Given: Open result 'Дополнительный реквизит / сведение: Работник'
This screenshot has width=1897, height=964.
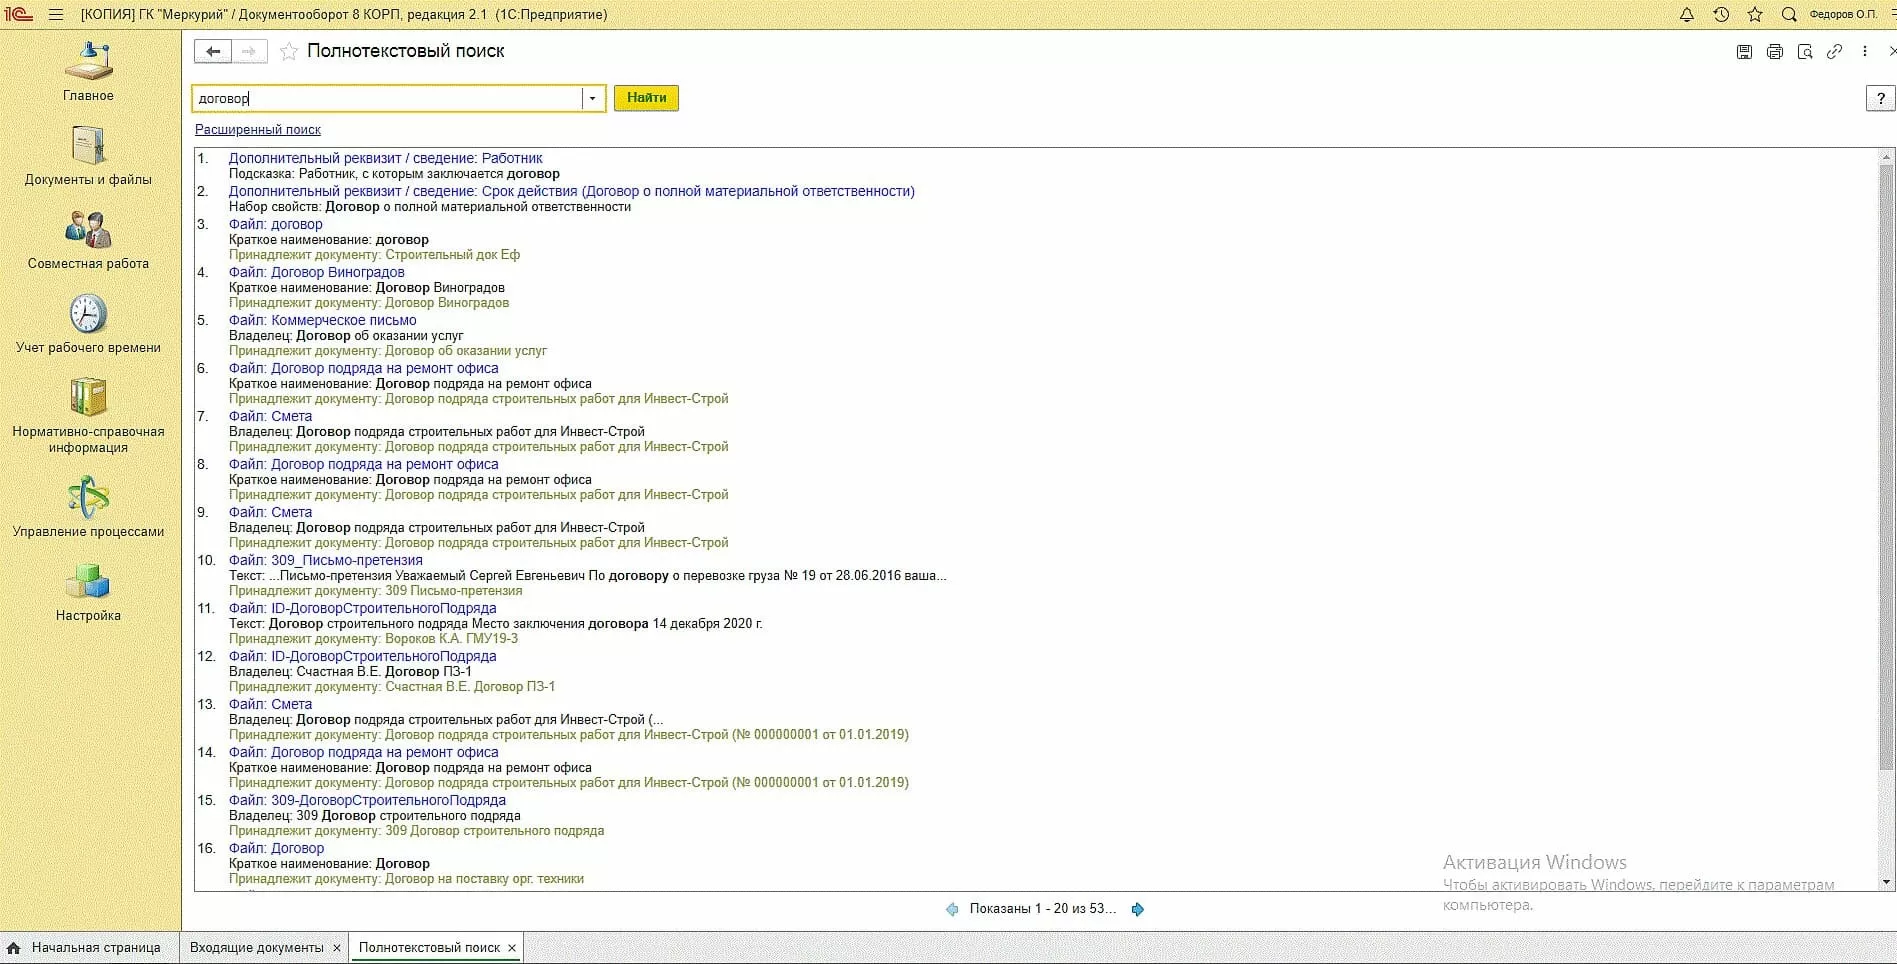Looking at the screenshot, I should coord(385,158).
